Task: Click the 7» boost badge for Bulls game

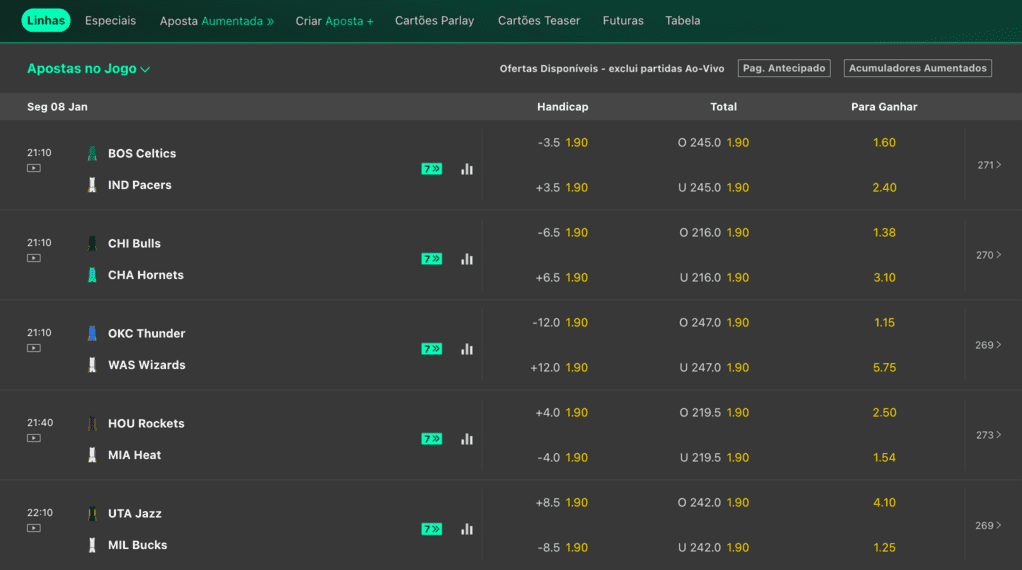Action: [x=431, y=259]
